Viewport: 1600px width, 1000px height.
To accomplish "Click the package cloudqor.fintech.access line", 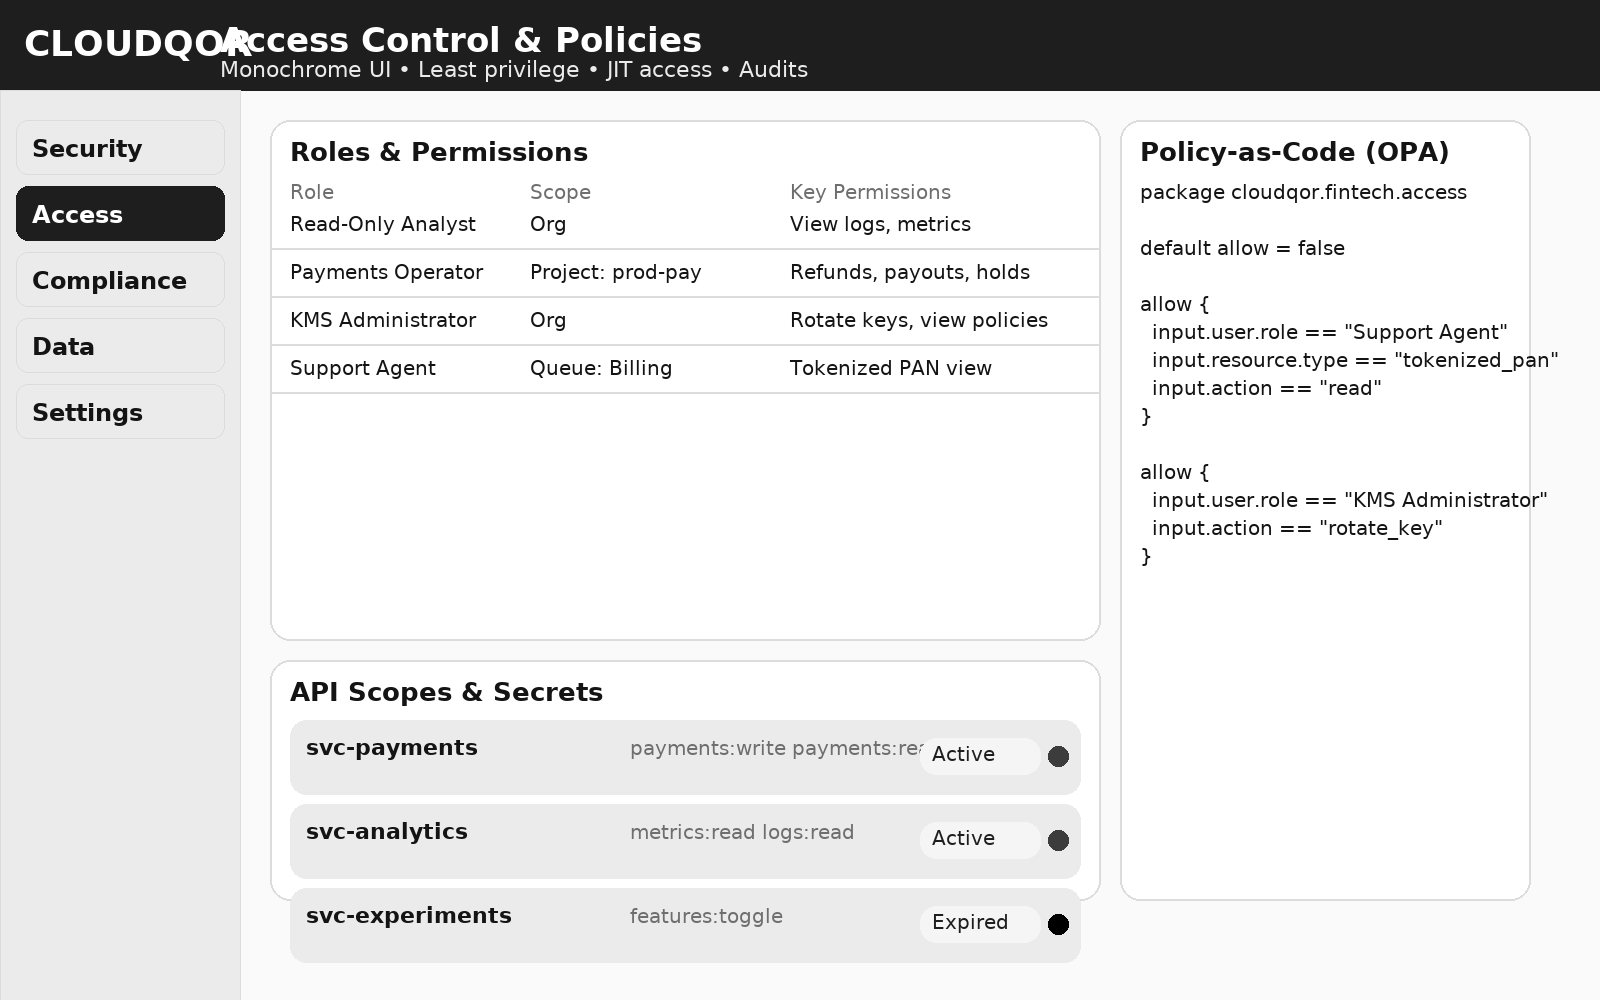I will click(1303, 192).
